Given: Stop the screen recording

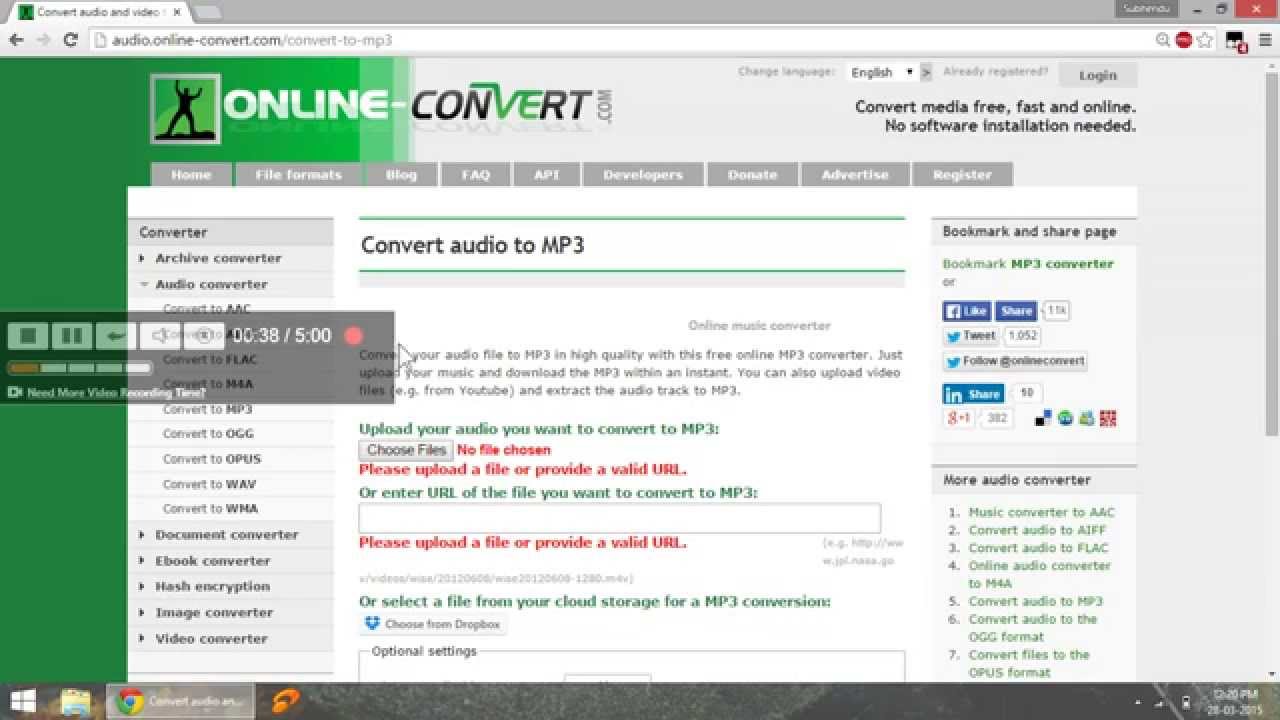Looking at the screenshot, I should point(29,336).
